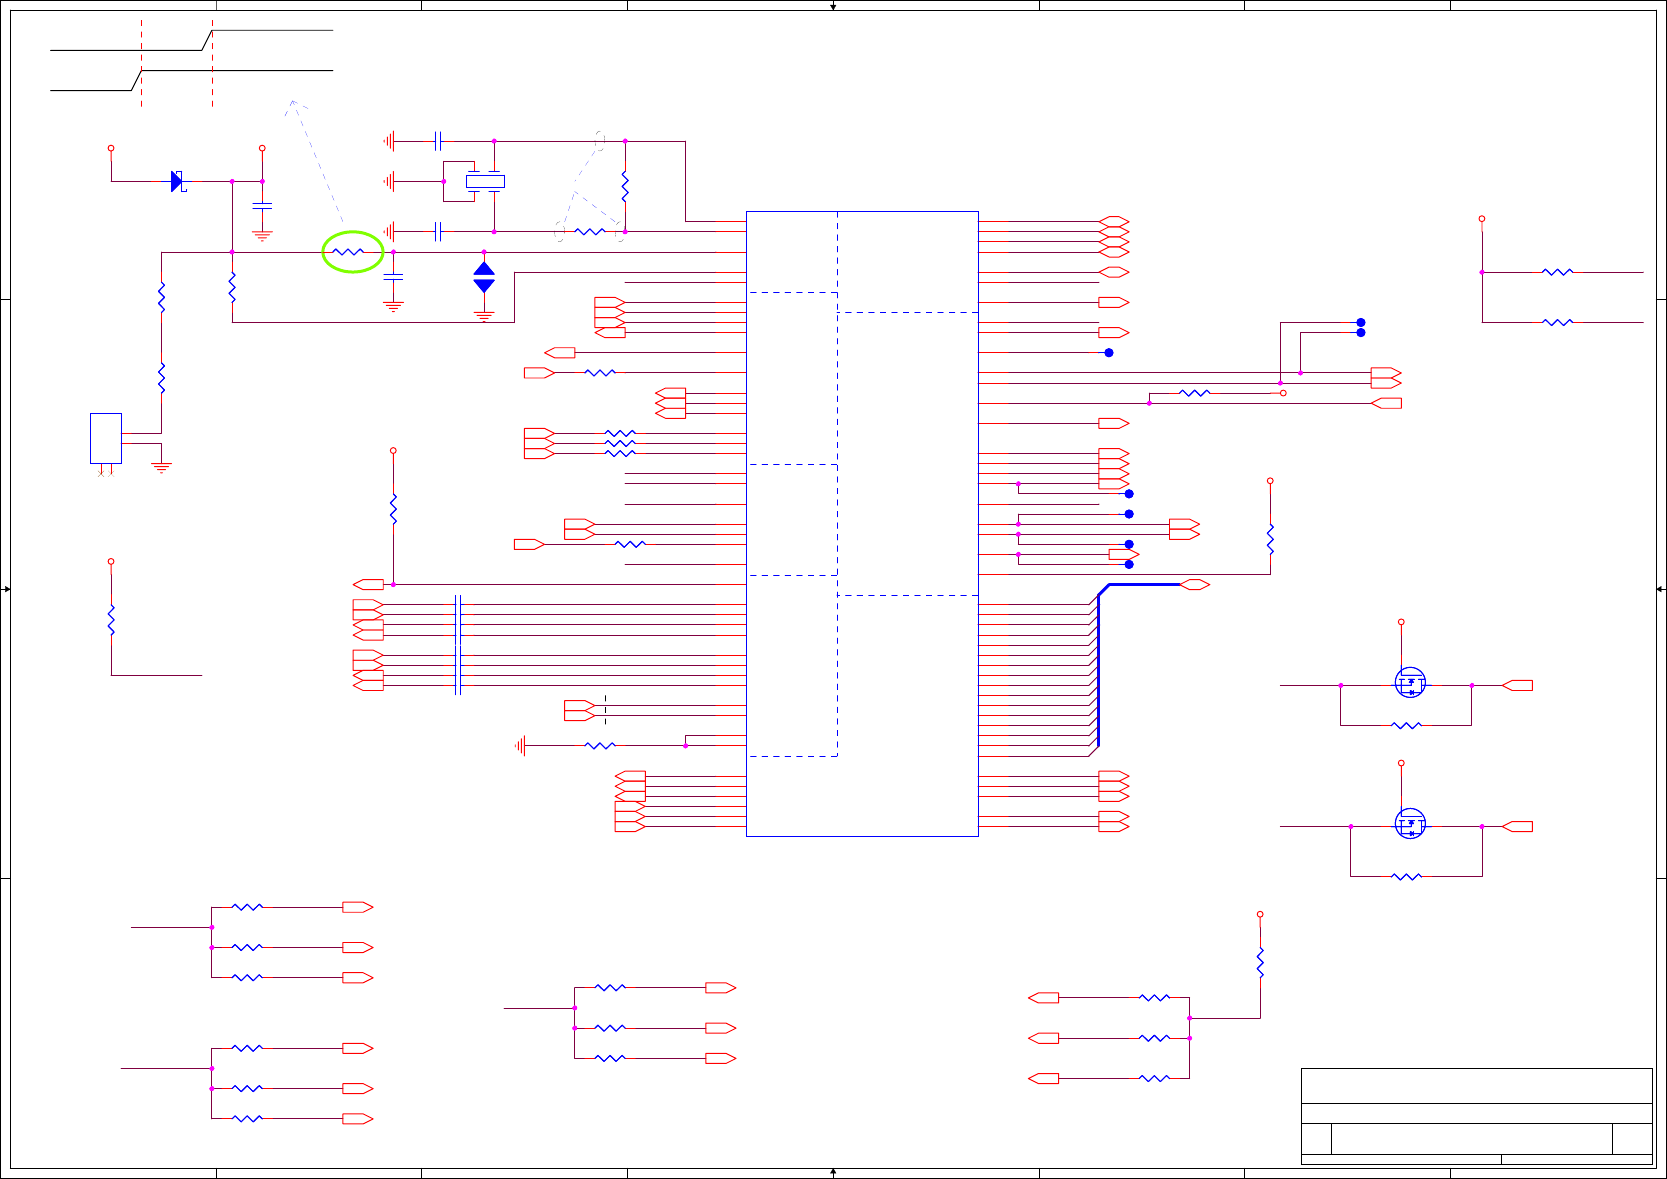Select the power pin circle above lower MOSFET

(x=1401, y=763)
